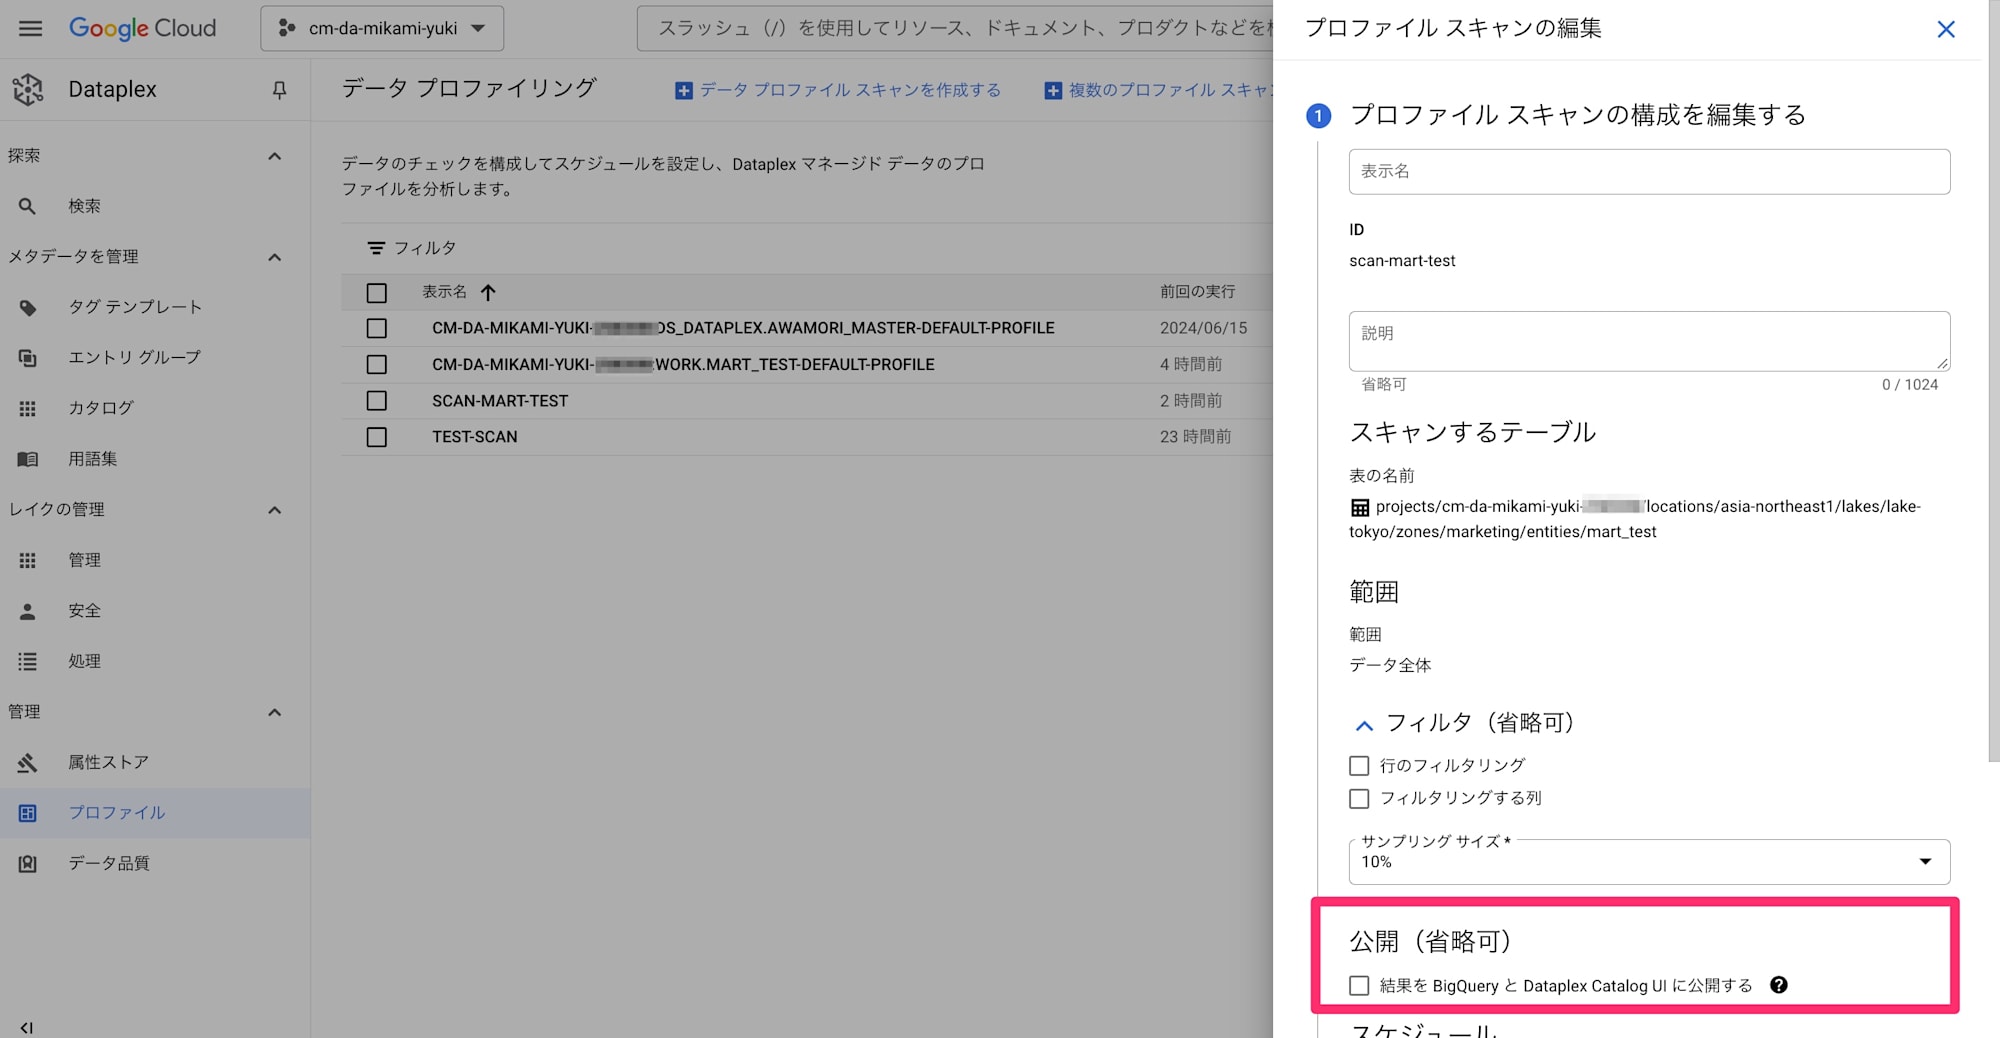Screen dimensions: 2000x1038
Task: Sort by 表示名 arrow icon
Action: [488, 293]
